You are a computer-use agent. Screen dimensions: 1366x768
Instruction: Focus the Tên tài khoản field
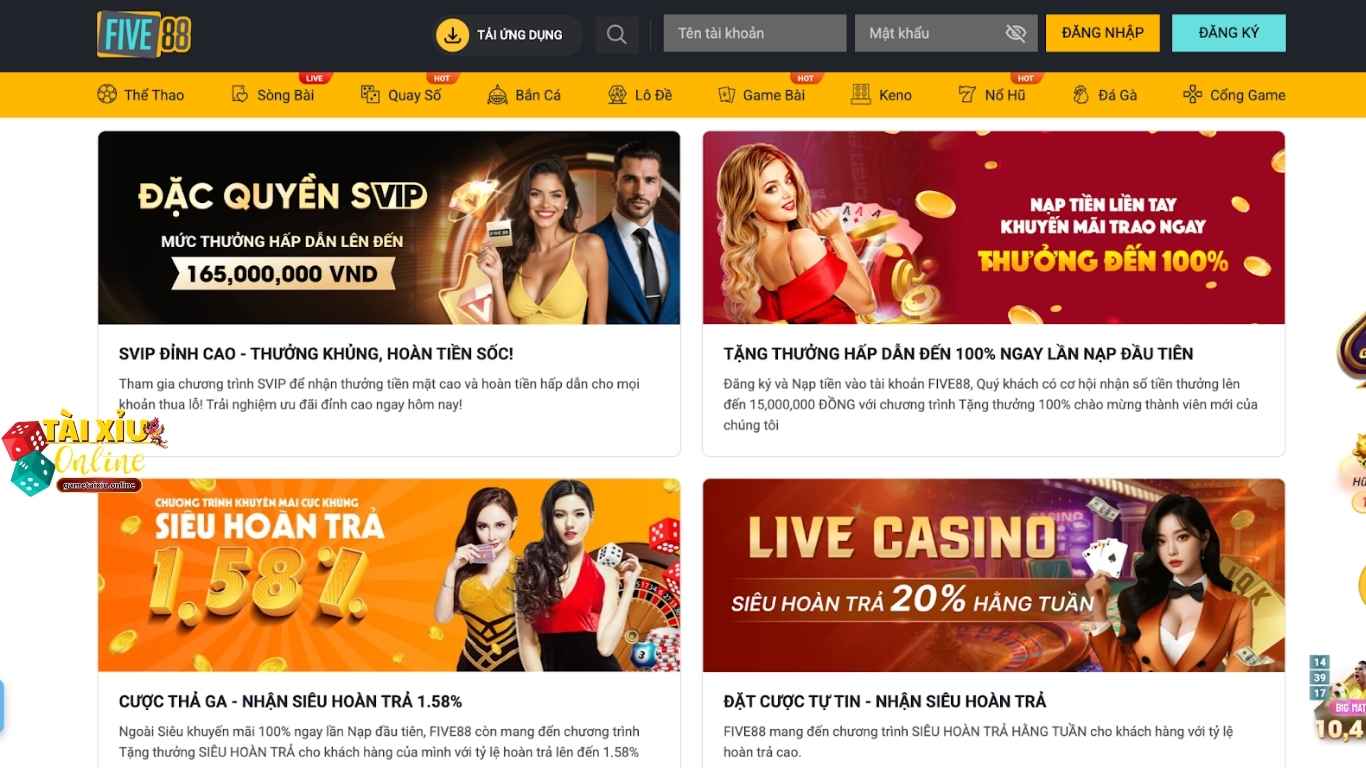pos(755,33)
